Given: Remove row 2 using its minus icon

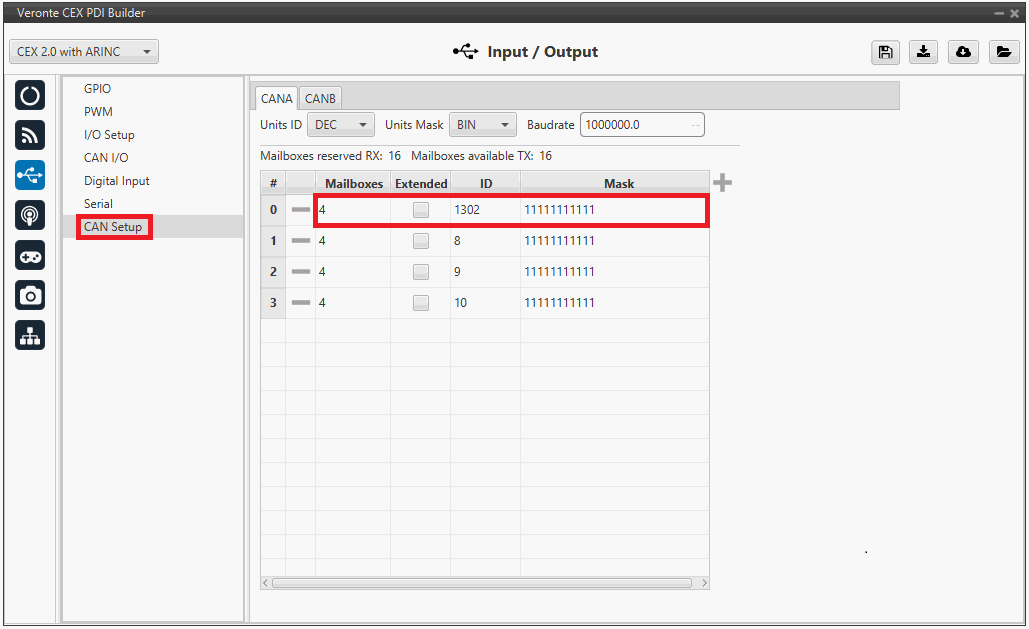Looking at the screenshot, I should [300, 272].
